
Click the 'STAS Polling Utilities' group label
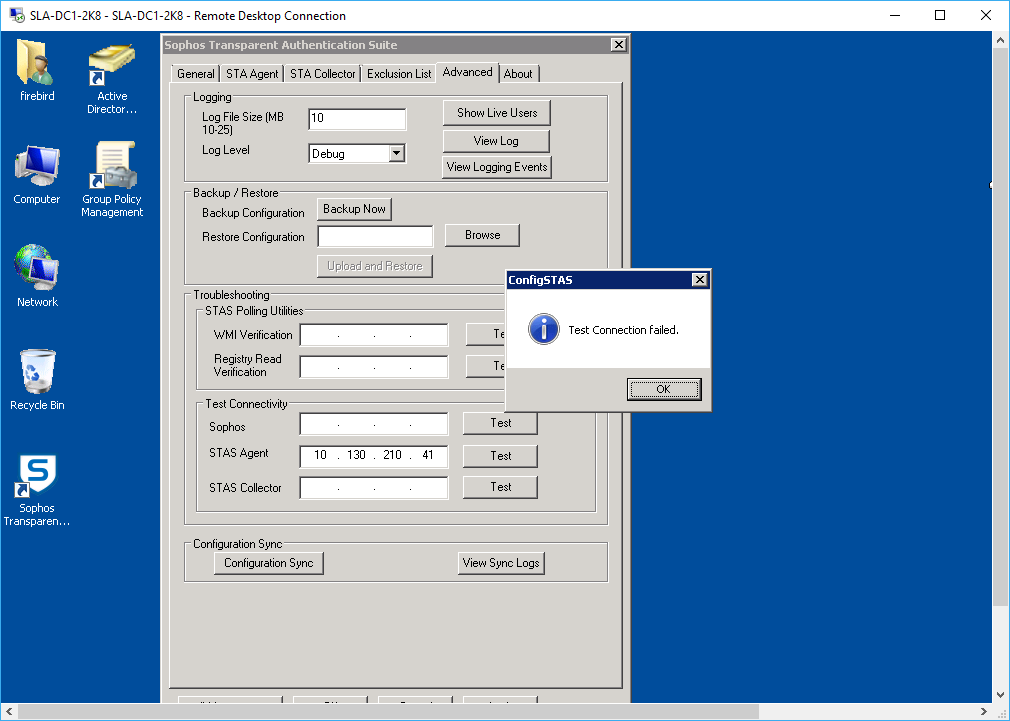254,311
